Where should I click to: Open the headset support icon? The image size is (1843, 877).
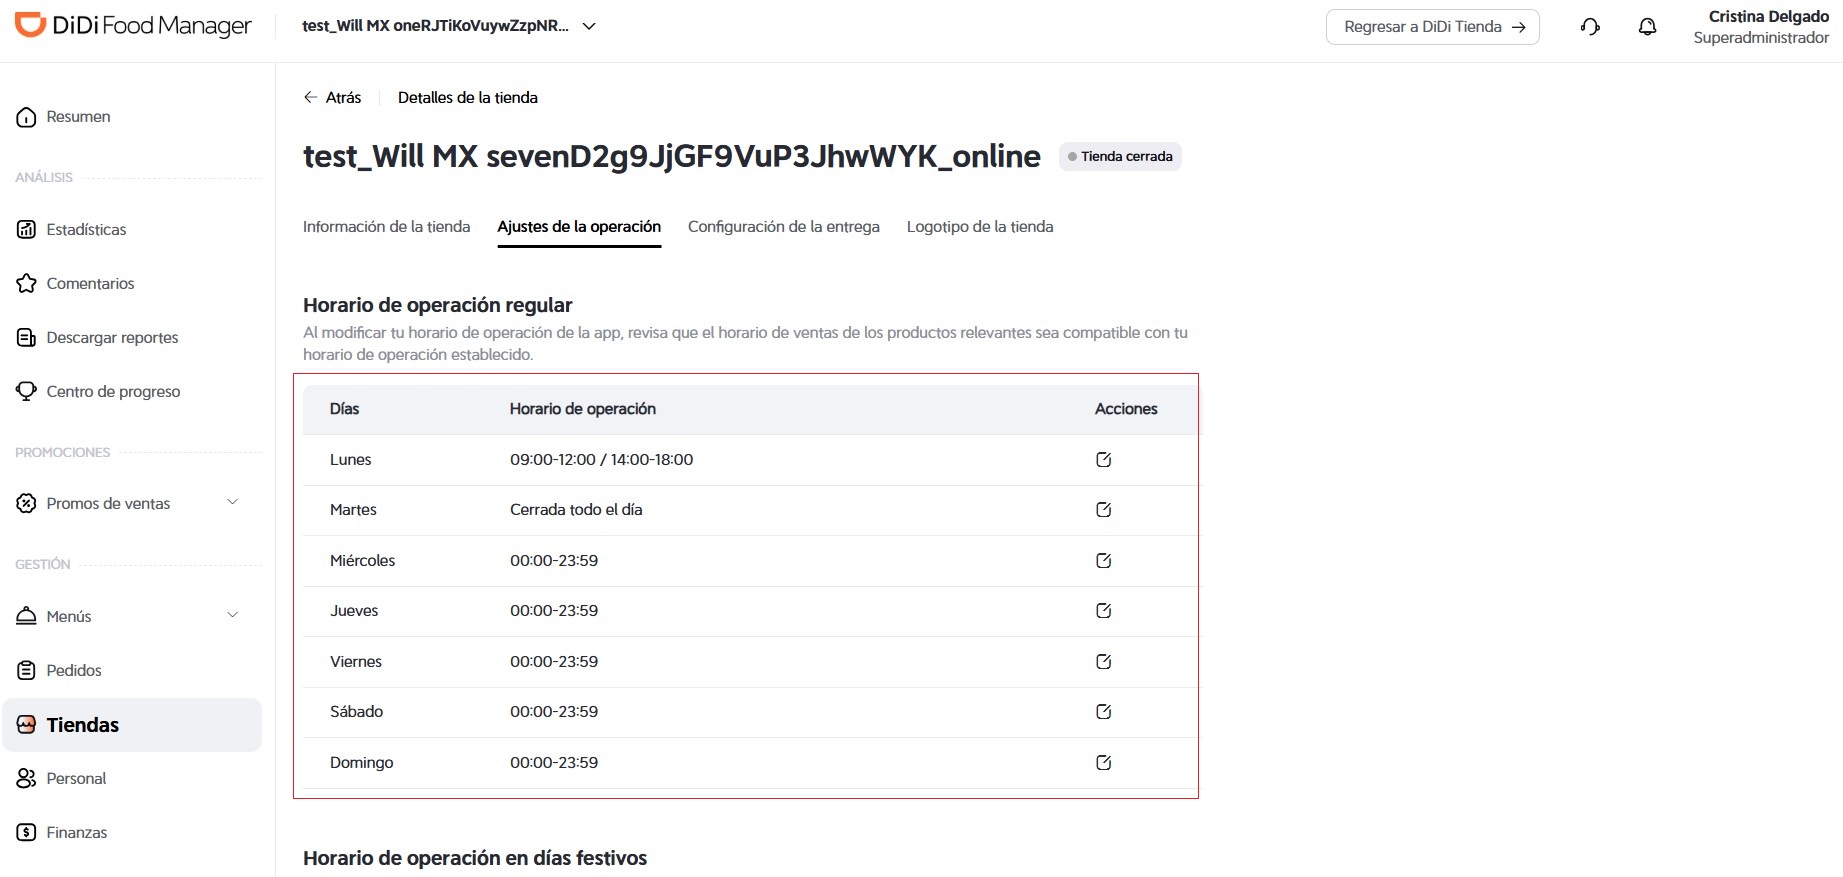[1590, 27]
